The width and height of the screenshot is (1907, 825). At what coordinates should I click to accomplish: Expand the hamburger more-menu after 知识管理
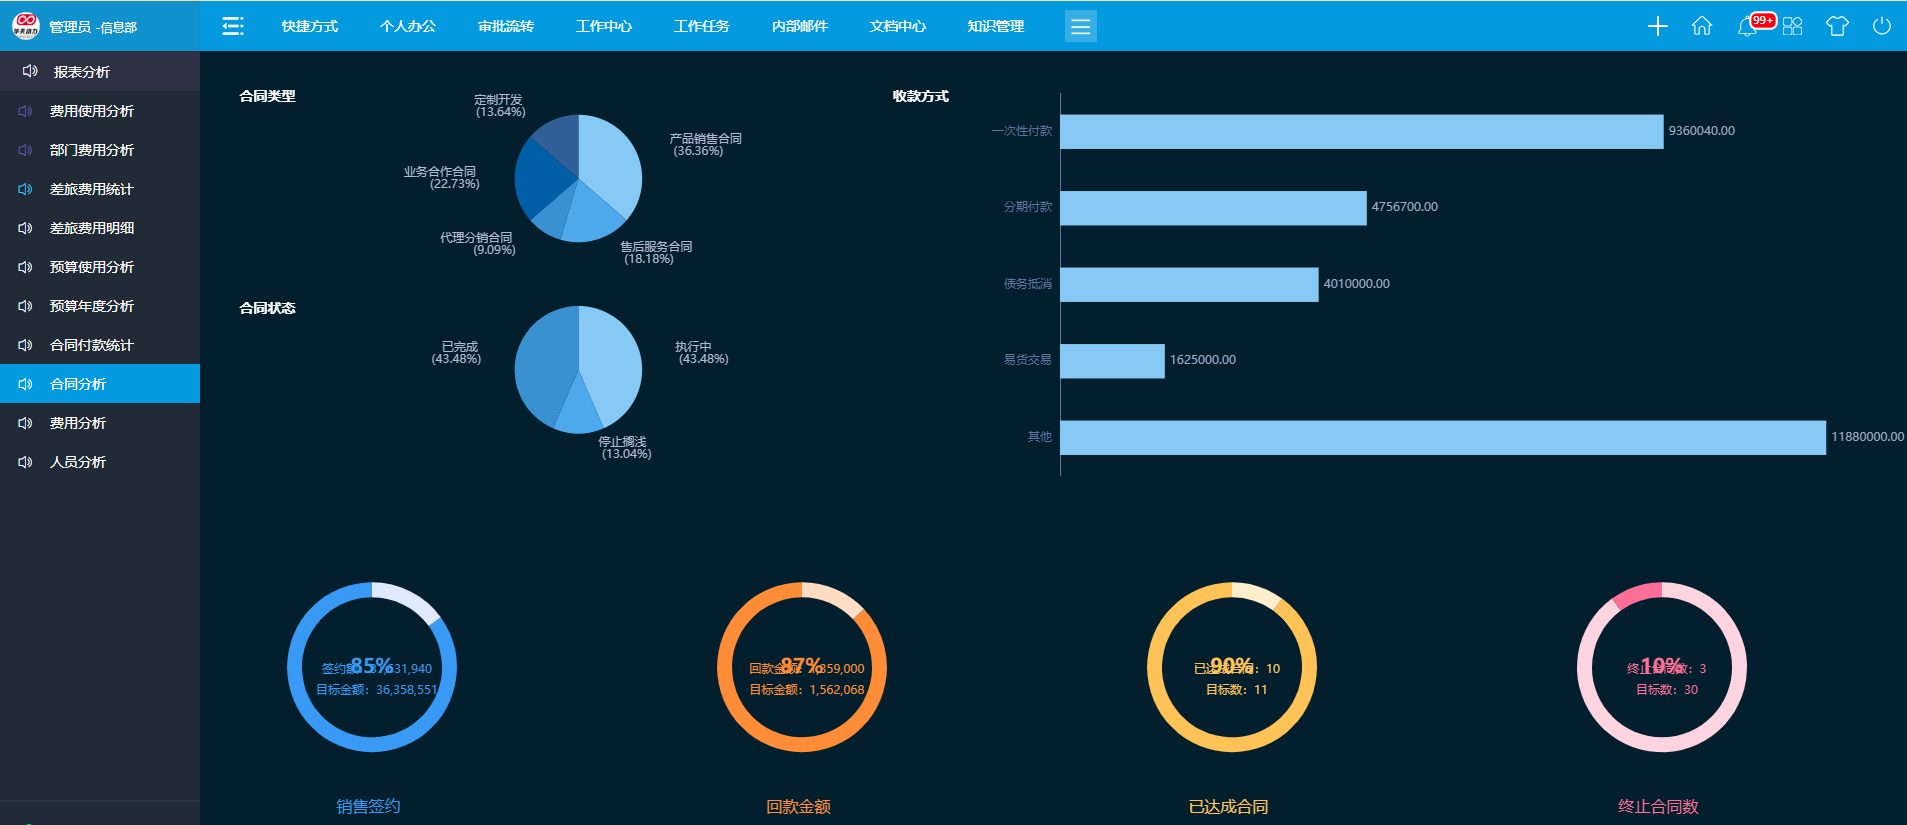[1080, 26]
